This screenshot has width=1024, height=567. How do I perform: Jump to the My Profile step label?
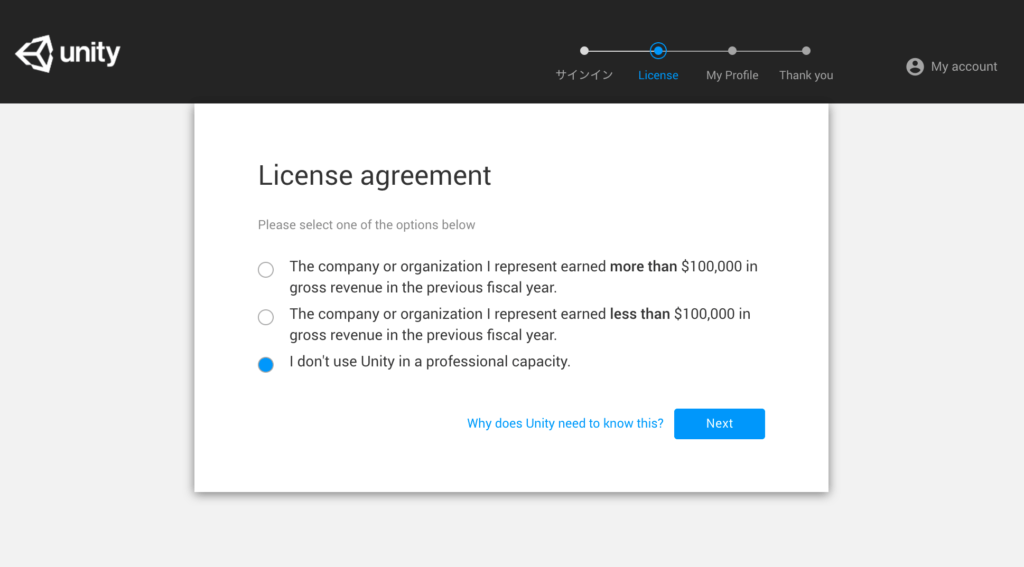(732, 75)
